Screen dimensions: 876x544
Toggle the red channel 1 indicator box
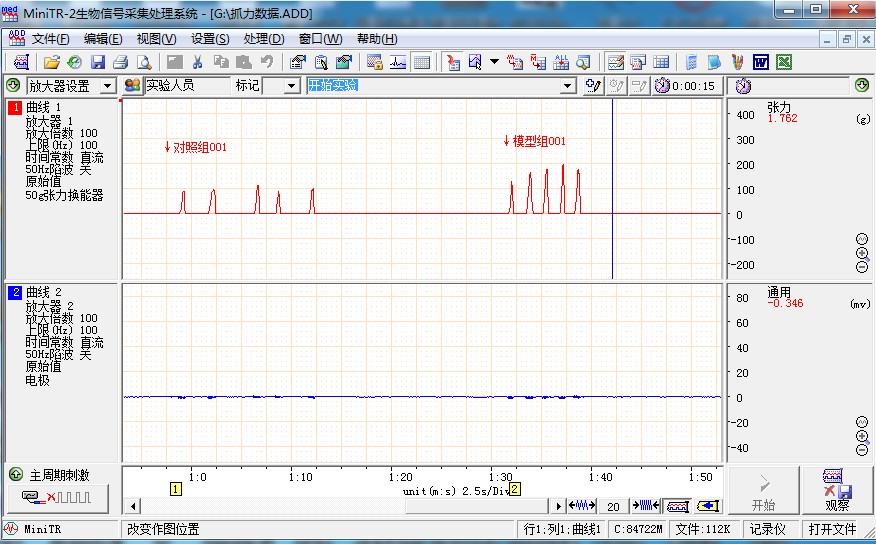coord(15,107)
